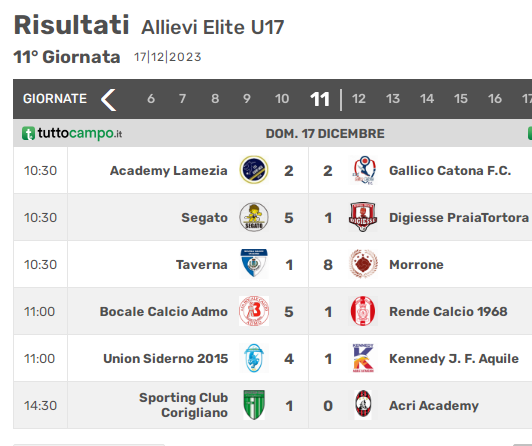This screenshot has width=532, height=446.
Task: Open the Rende Calcio 1968 team link
Action: pyautogui.click(x=448, y=311)
